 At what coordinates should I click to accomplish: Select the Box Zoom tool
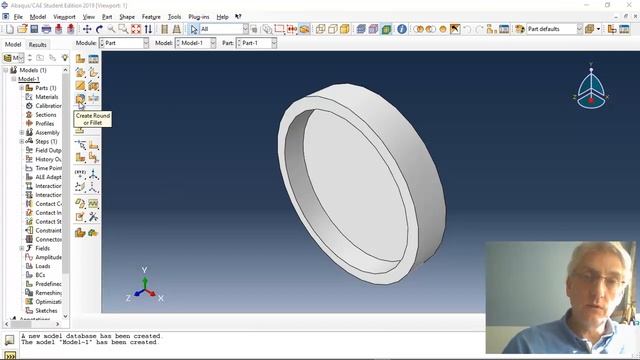click(x=123, y=29)
